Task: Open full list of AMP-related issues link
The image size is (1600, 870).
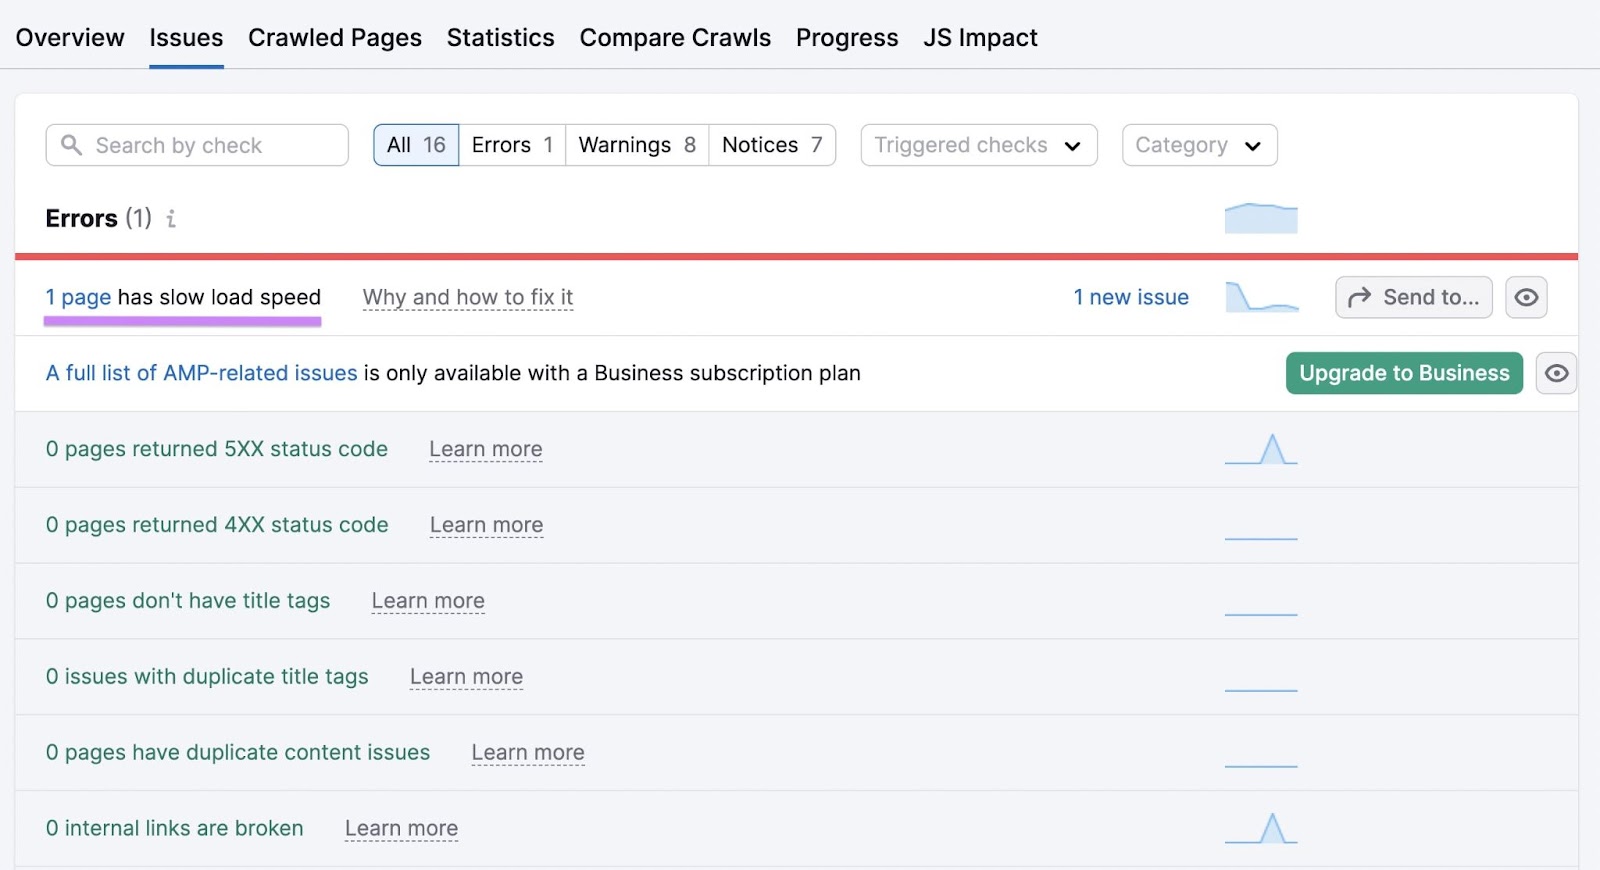Action: (x=201, y=373)
